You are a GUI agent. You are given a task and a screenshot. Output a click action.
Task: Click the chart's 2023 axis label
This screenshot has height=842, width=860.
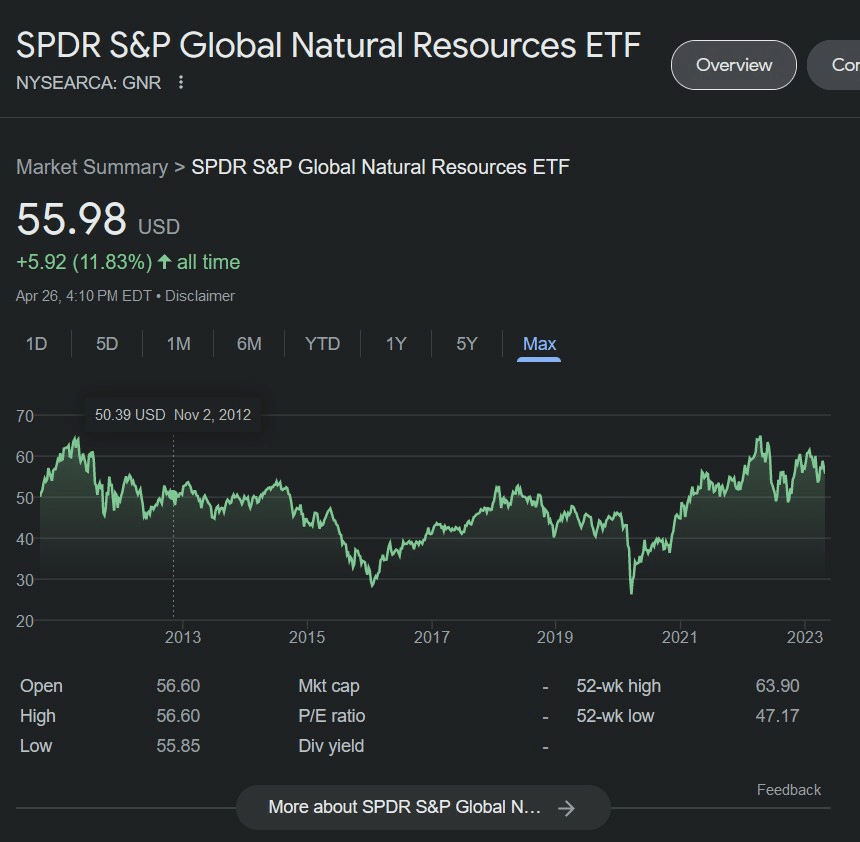click(805, 637)
